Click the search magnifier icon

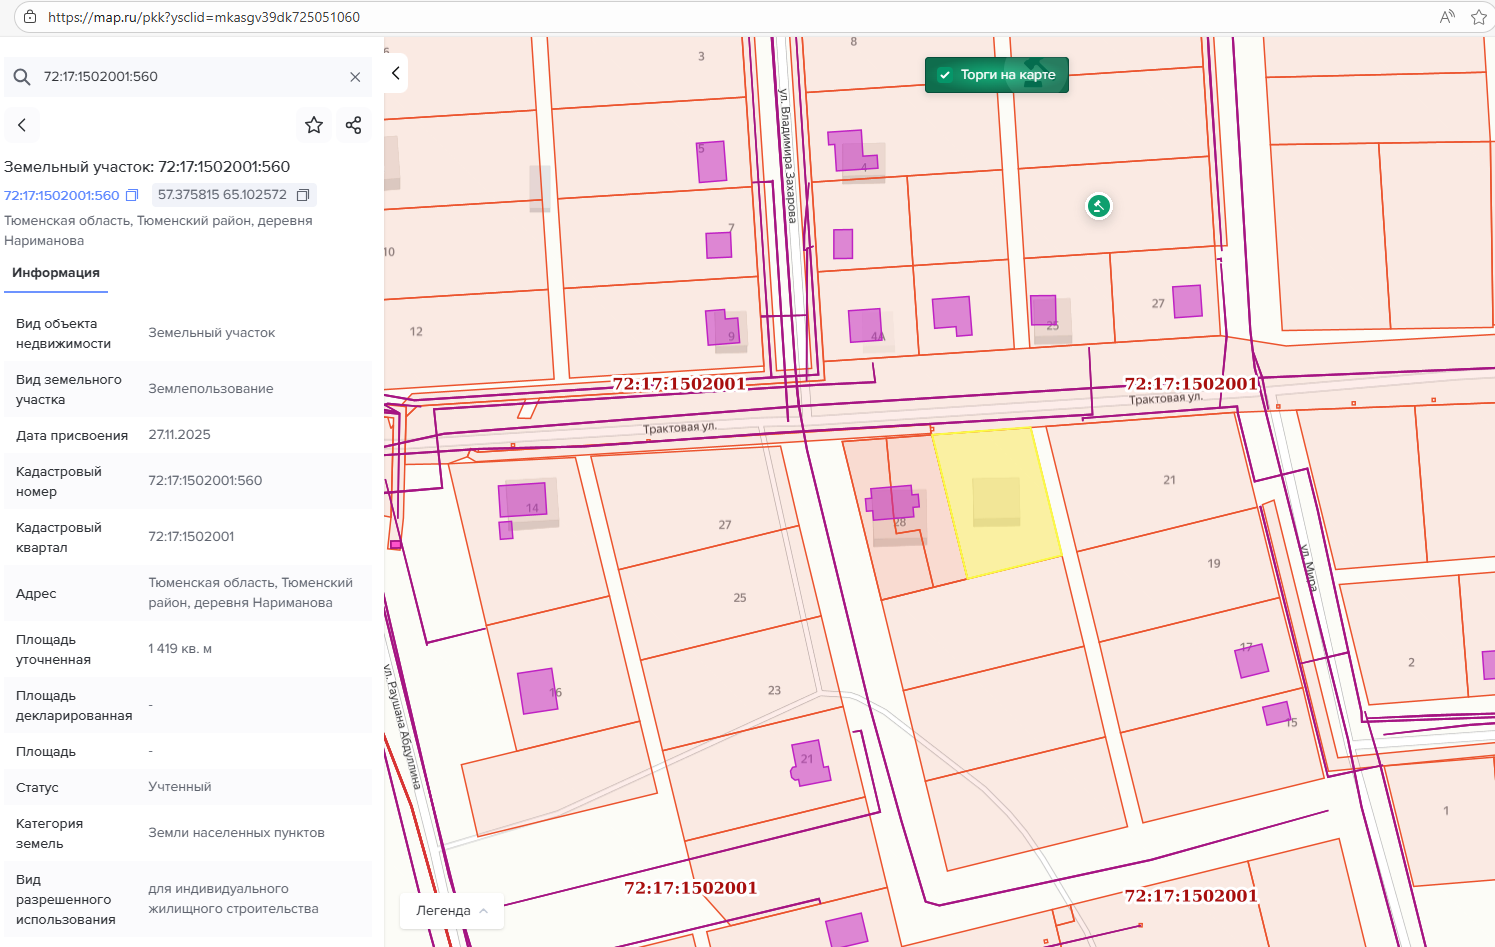pos(22,77)
